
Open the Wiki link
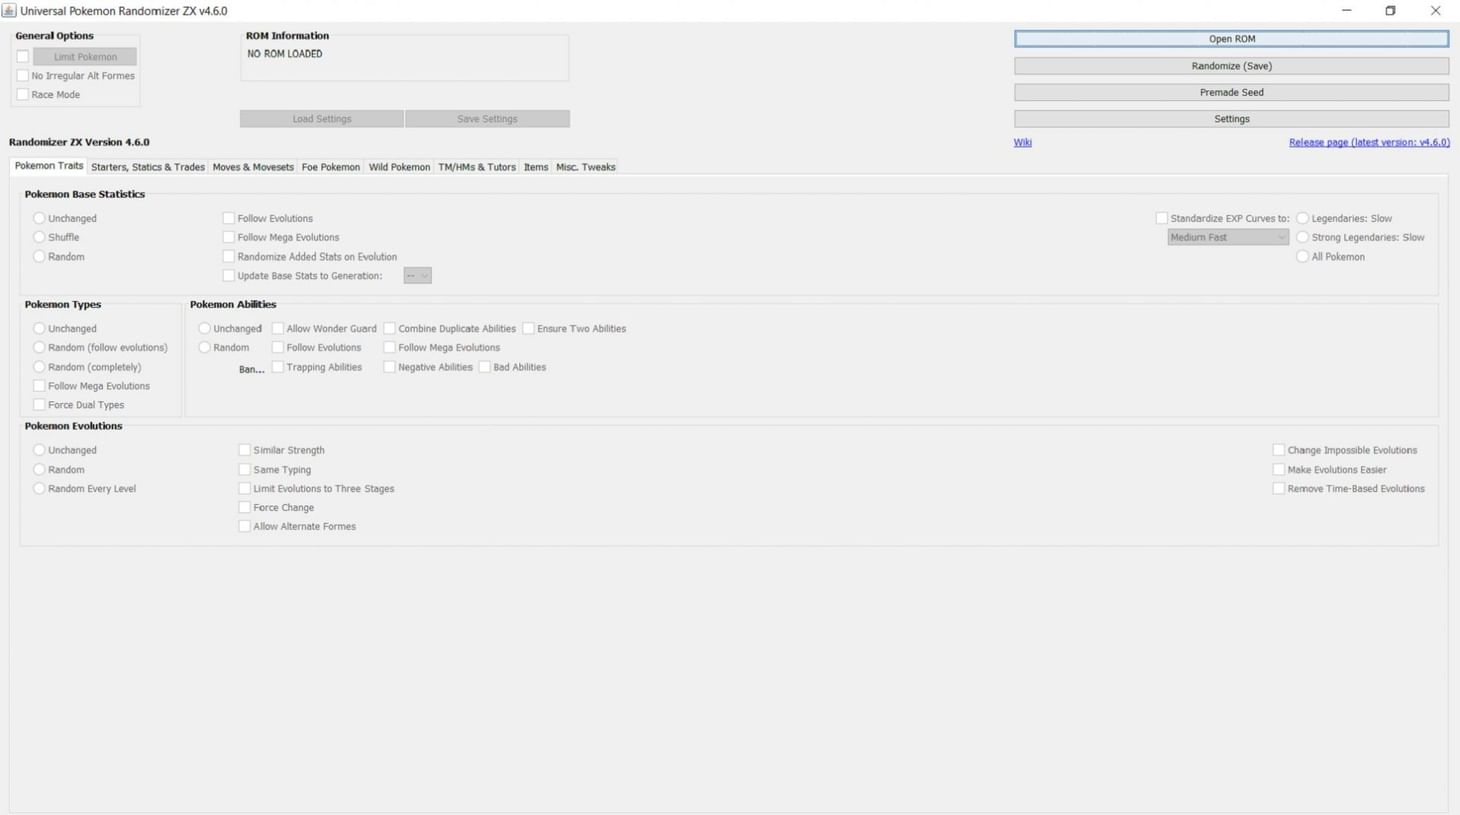pyautogui.click(x=1022, y=142)
